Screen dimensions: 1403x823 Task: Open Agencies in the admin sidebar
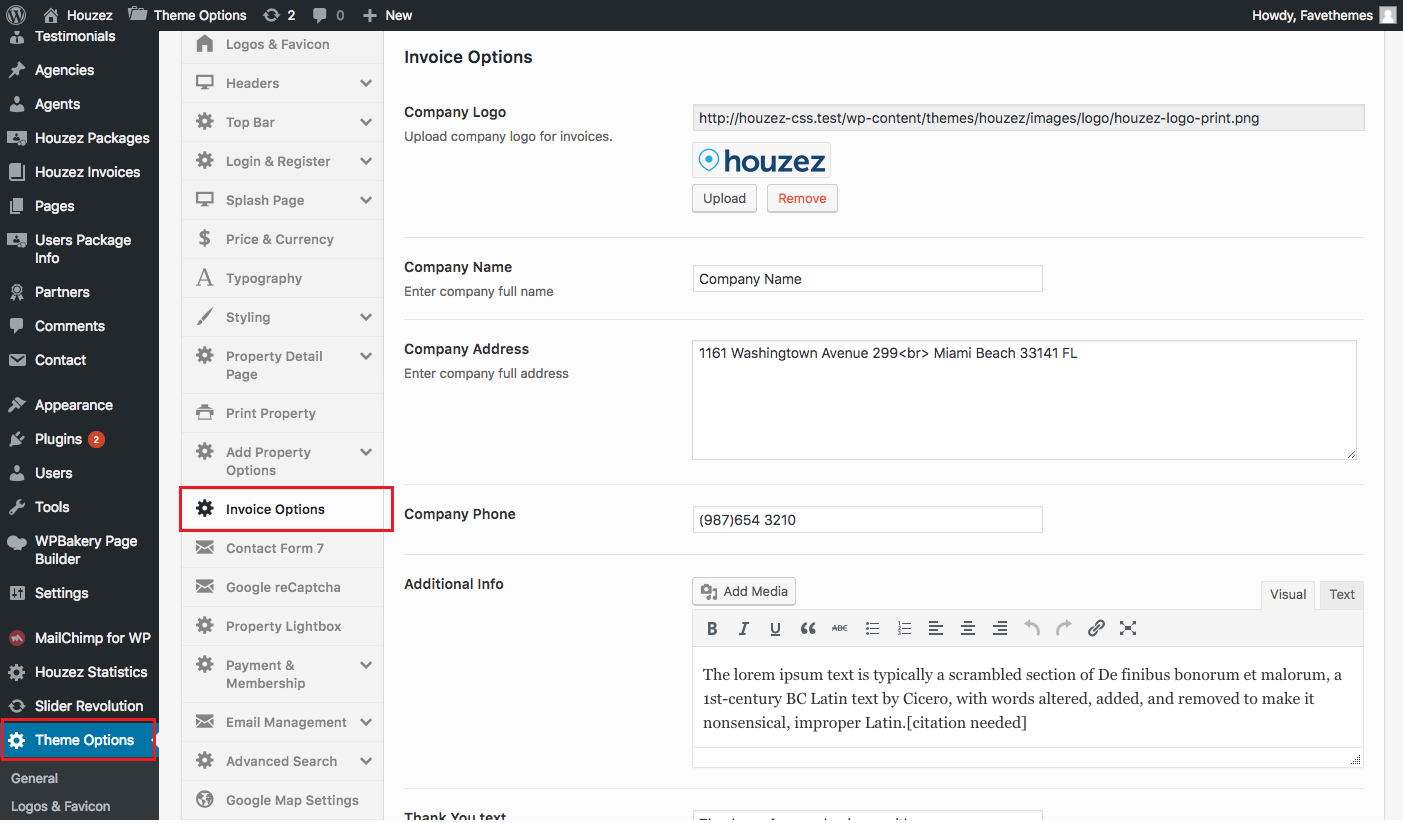[79, 70]
